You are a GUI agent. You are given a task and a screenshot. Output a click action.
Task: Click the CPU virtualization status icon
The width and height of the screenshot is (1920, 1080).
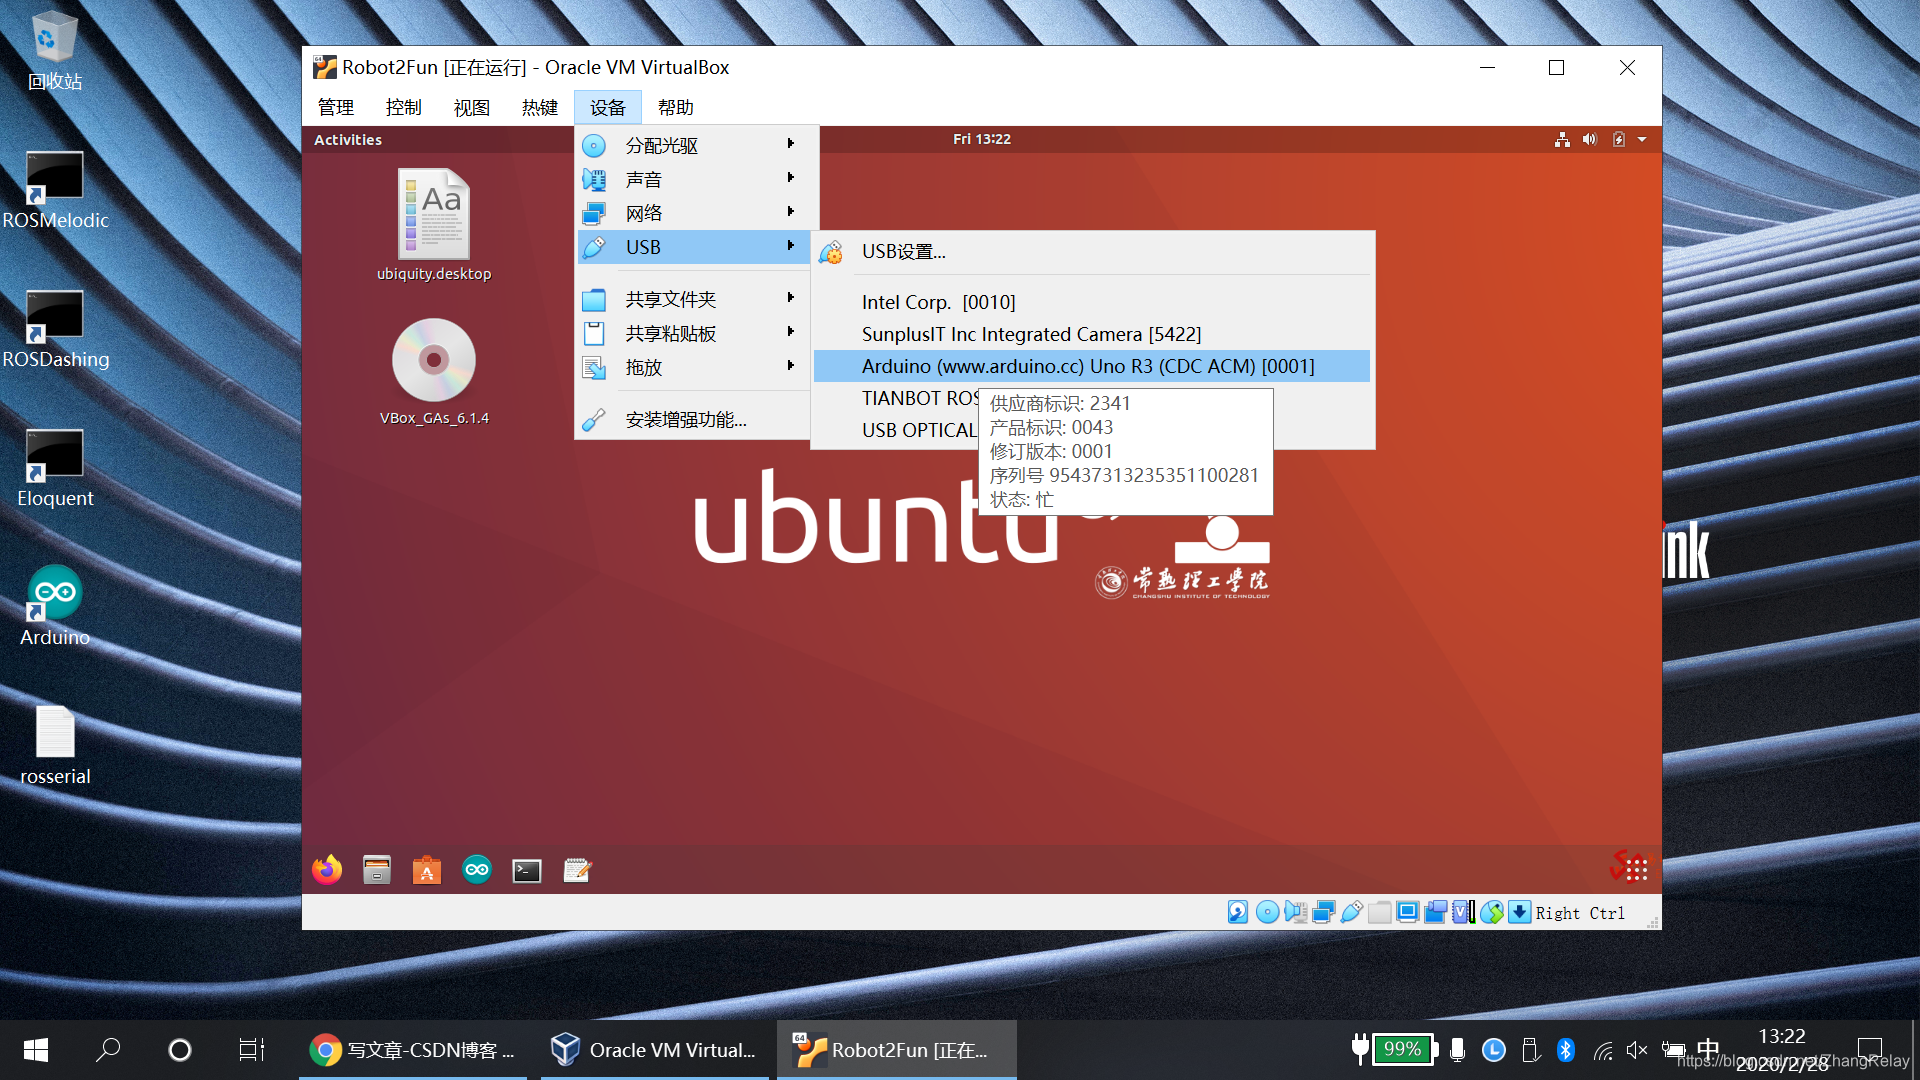[x=1463, y=912]
